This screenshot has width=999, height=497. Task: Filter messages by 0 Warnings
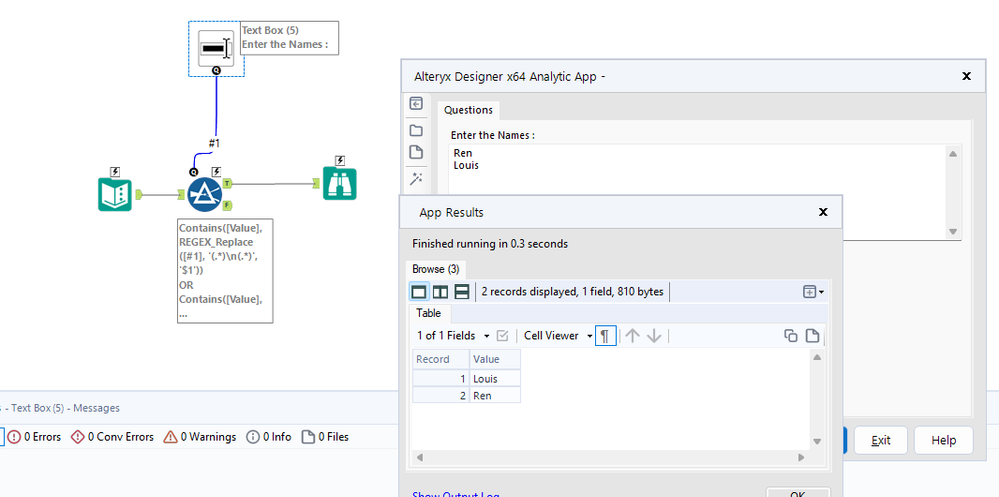[x=199, y=437]
